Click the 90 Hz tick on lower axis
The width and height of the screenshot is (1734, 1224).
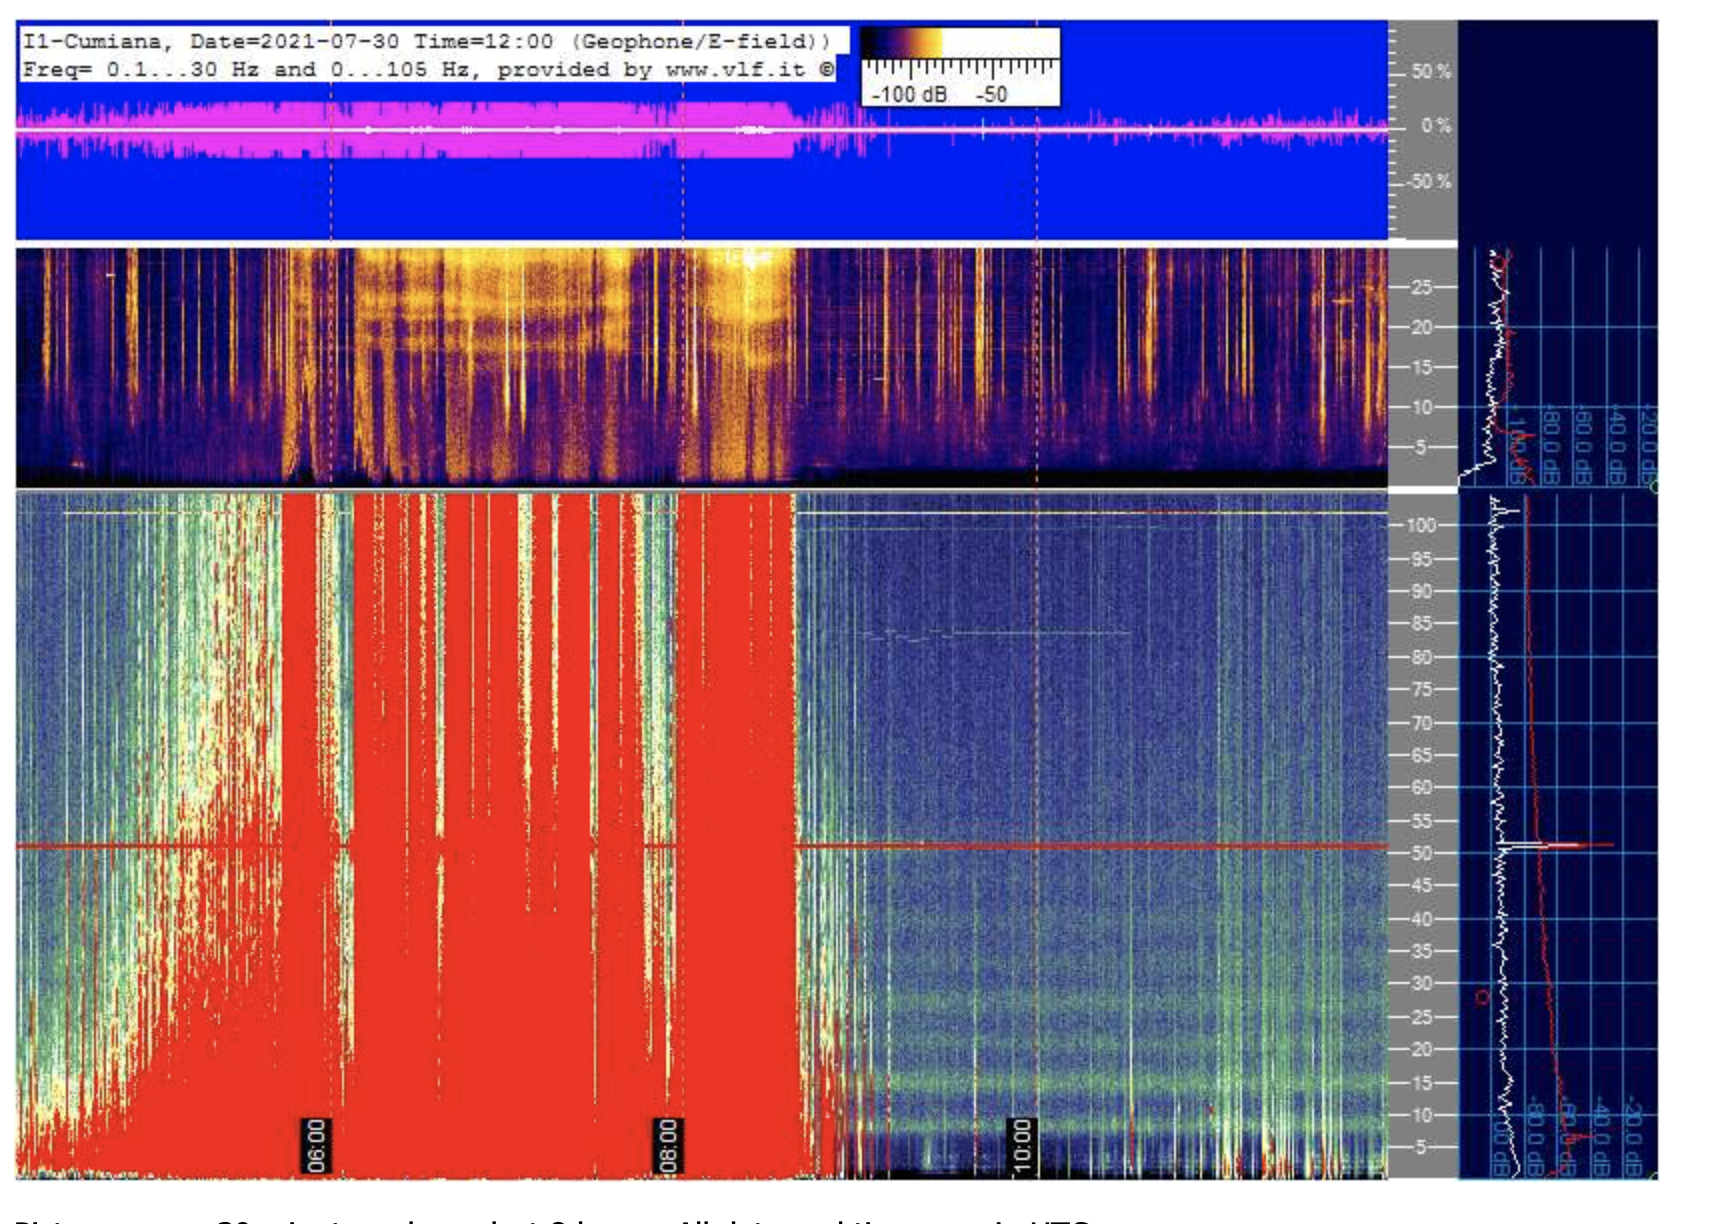(x=1421, y=591)
